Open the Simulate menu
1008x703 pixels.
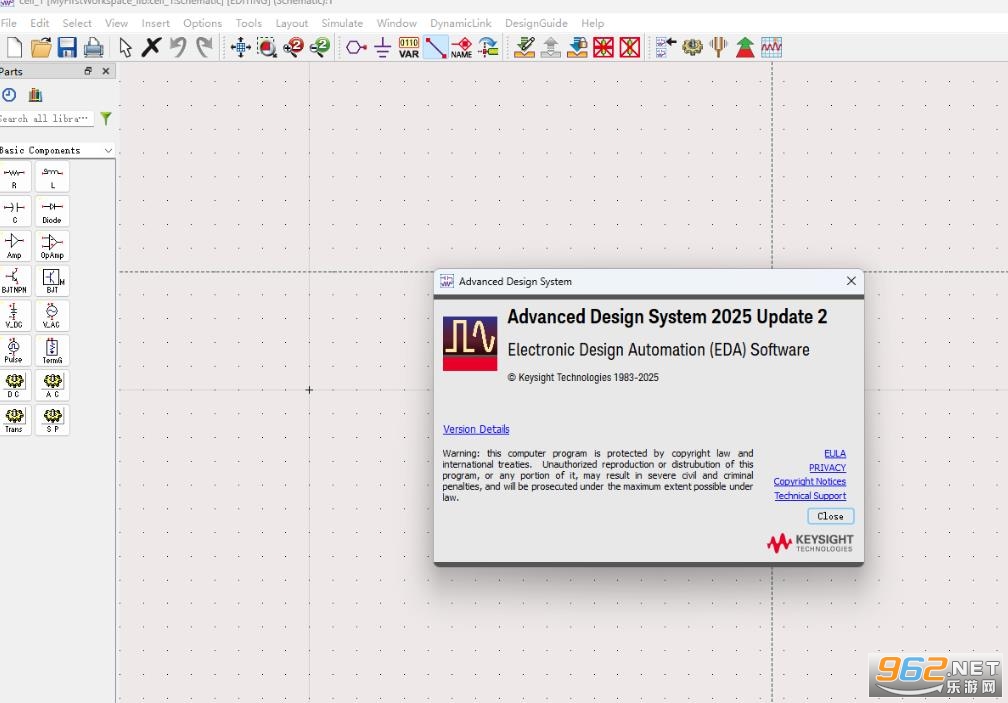click(342, 23)
